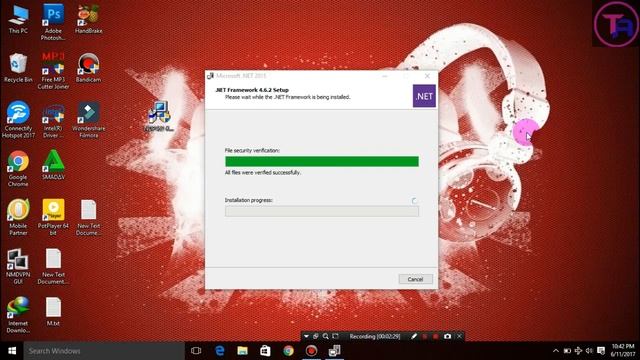Click the Recording timer text on Bandicam bar
The height and width of the screenshot is (360, 640).
(375, 336)
